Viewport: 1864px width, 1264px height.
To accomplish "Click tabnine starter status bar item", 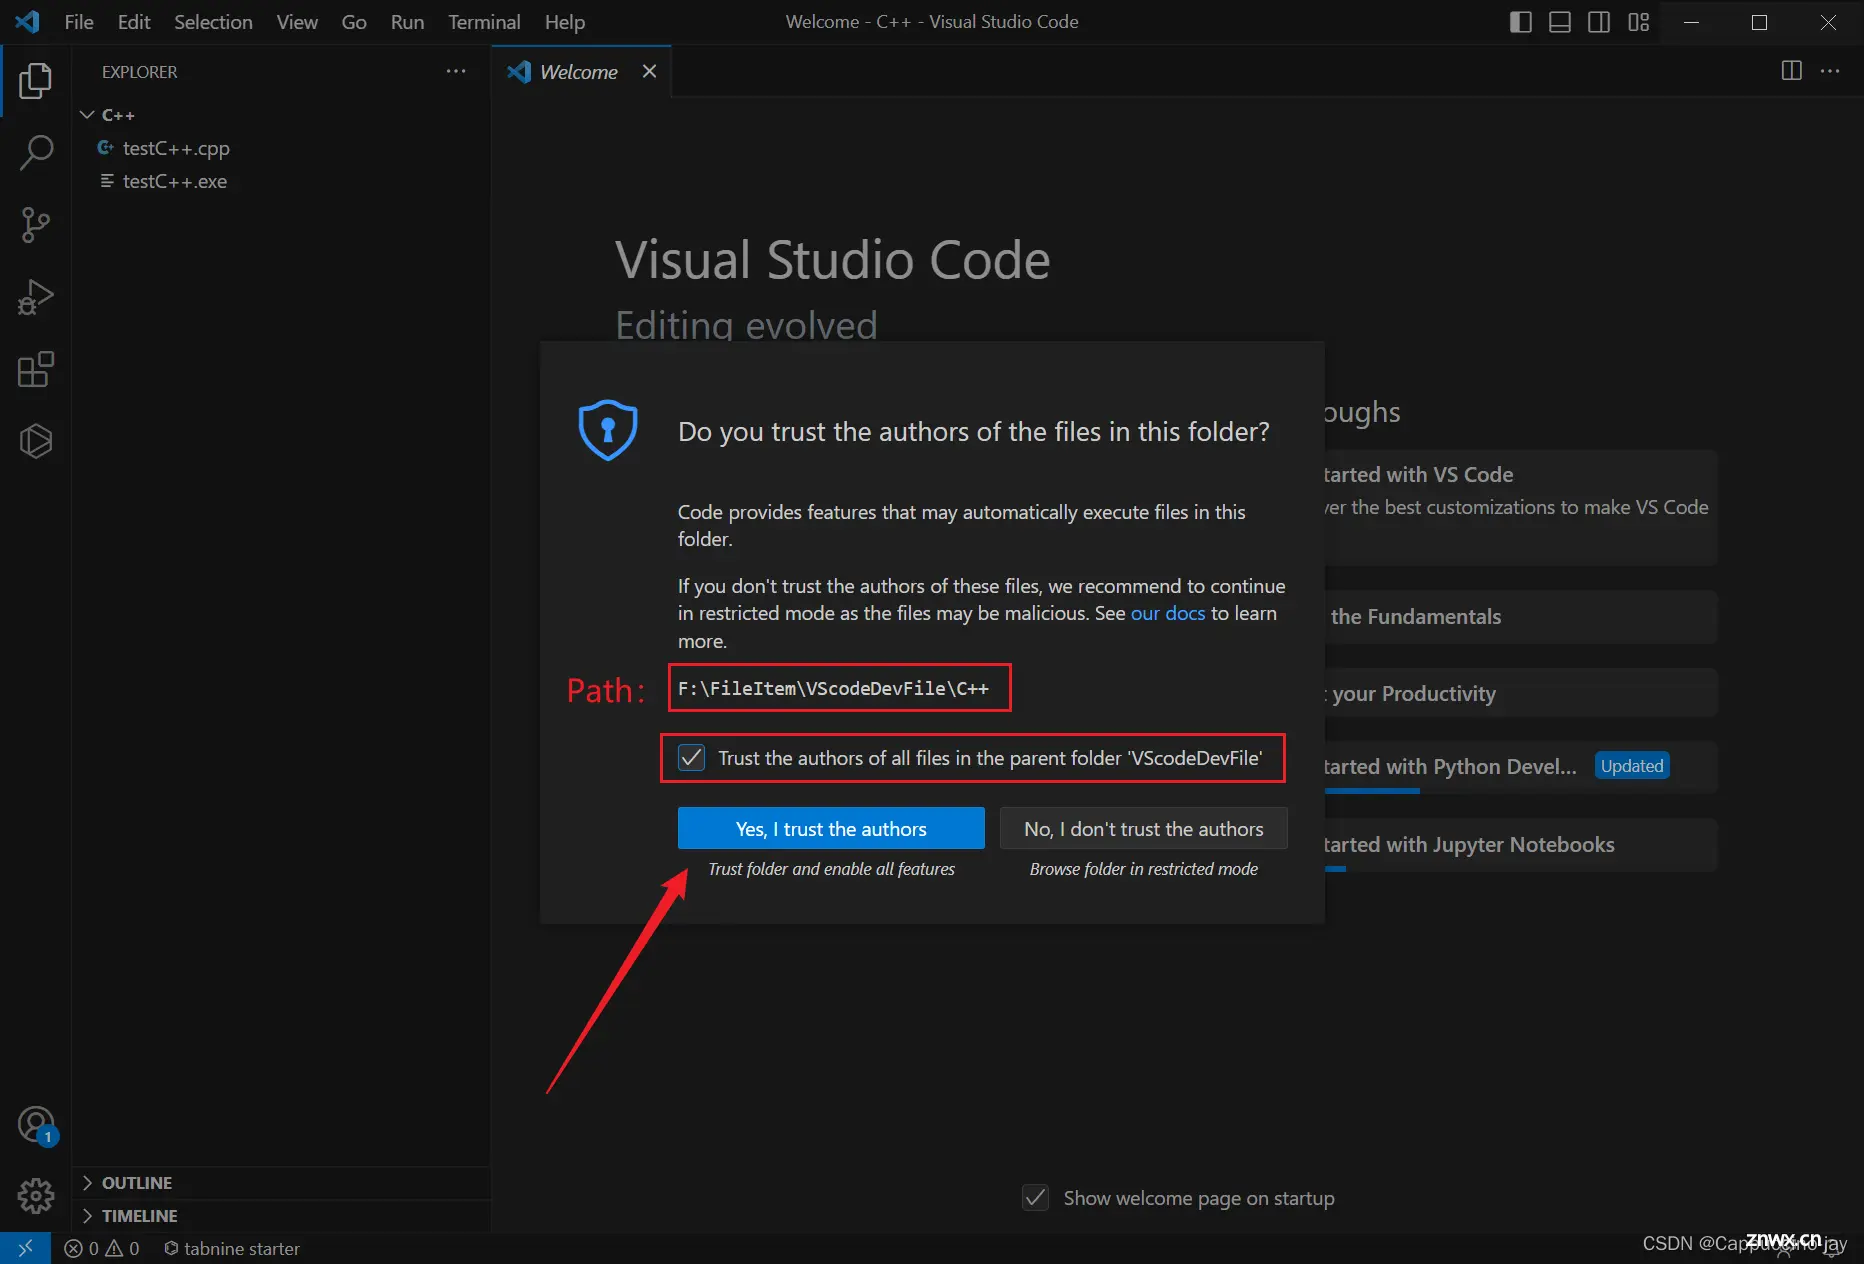I will 232,1248.
